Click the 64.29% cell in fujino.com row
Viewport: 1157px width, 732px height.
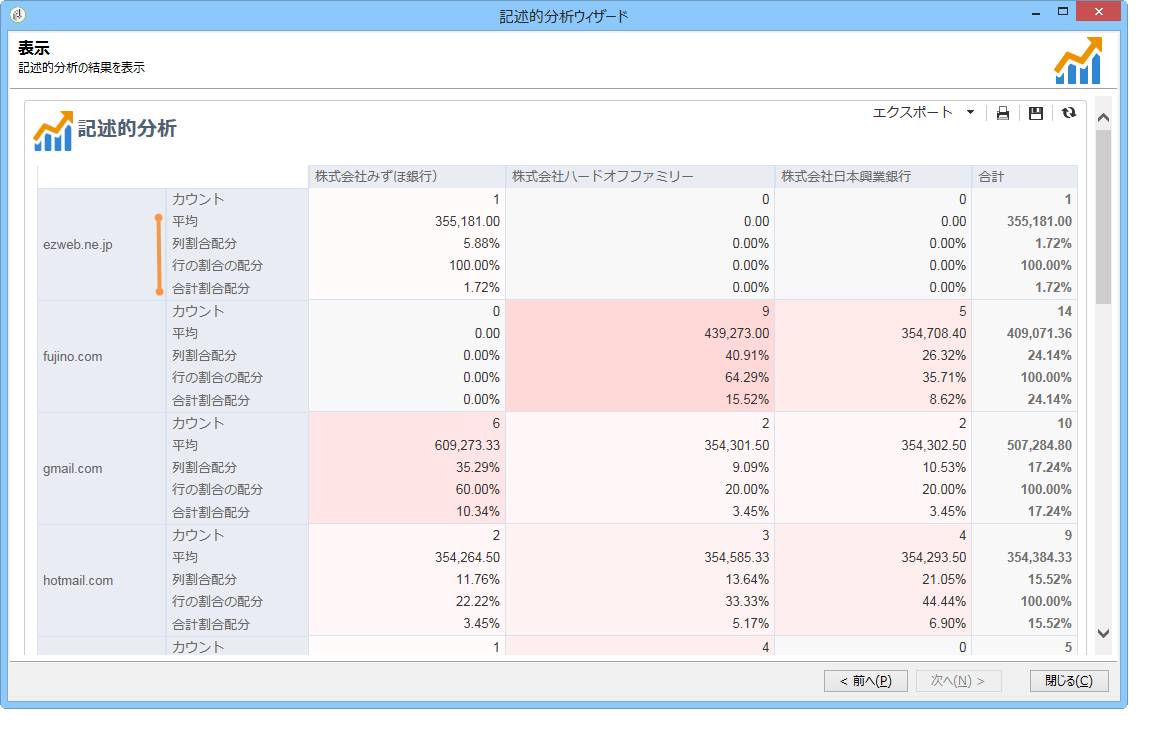pos(747,378)
